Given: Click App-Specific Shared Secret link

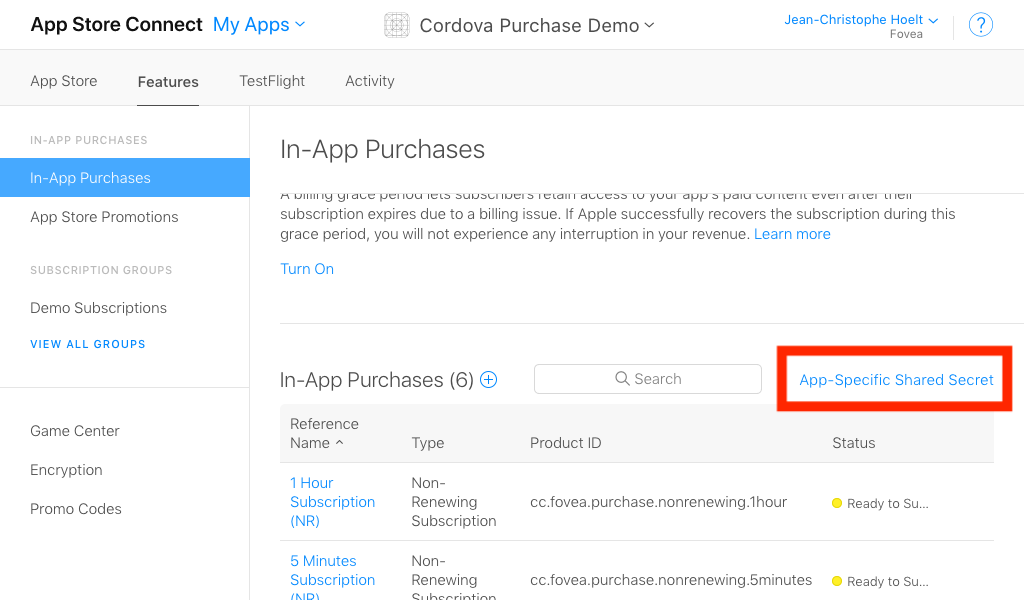Looking at the screenshot, I should point(896,380).
